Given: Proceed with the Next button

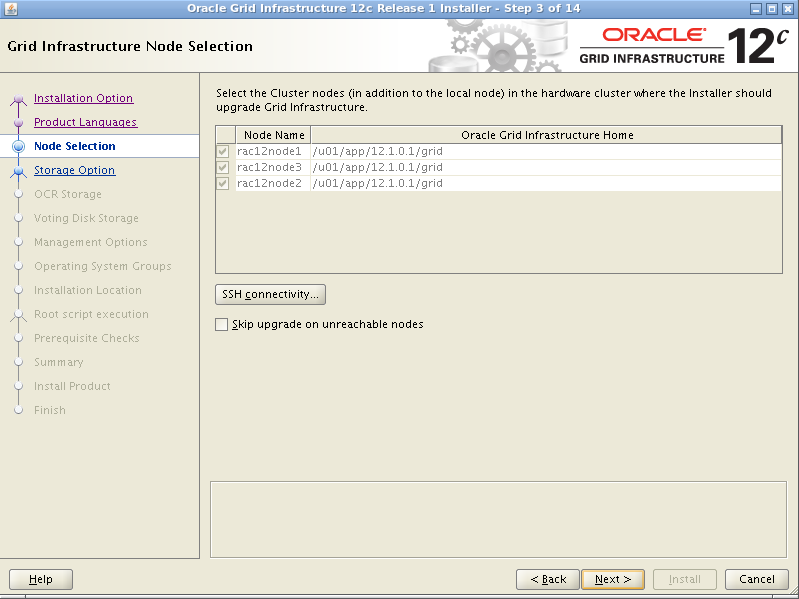Looking at the screenshot, I should [613, 580].
